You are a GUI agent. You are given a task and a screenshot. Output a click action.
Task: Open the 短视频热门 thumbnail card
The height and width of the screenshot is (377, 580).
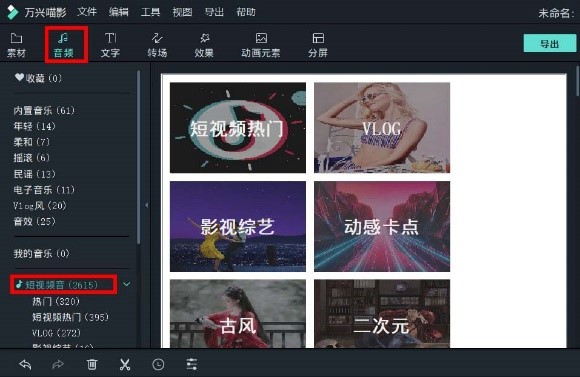click(x=238, y=128)
